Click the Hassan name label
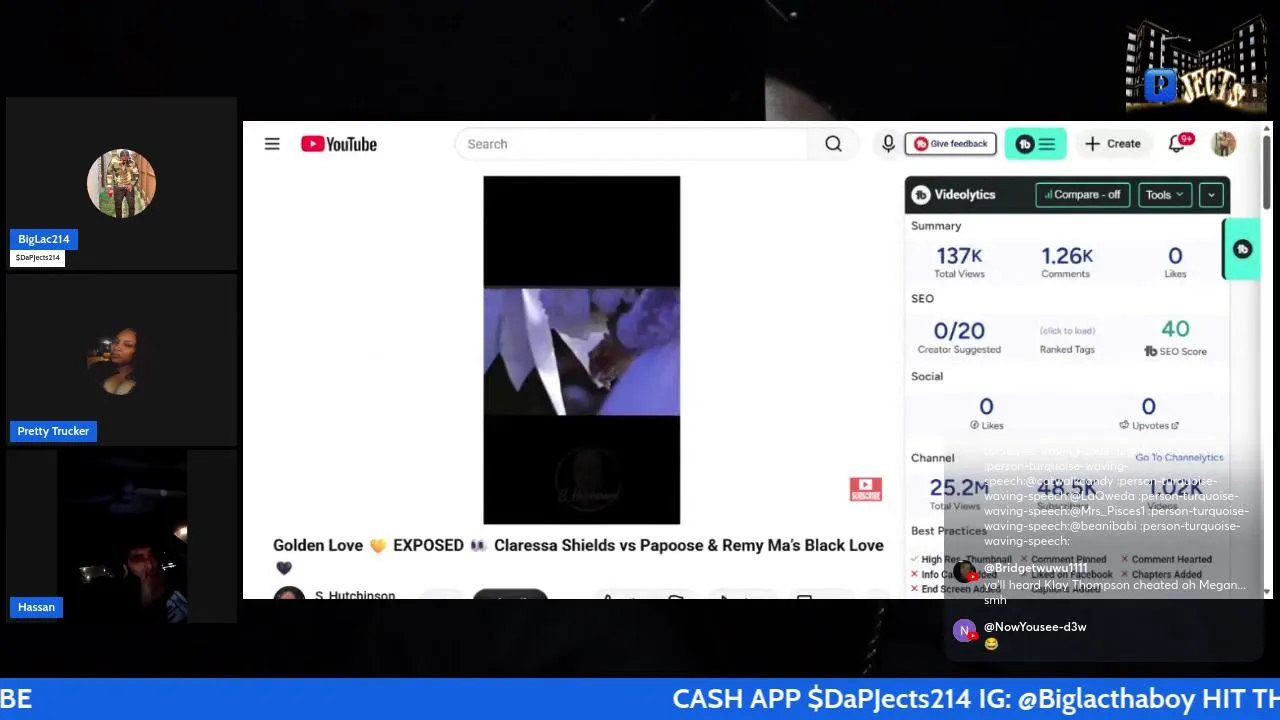This screenshot has height=720, width=1280. [36, 607]
